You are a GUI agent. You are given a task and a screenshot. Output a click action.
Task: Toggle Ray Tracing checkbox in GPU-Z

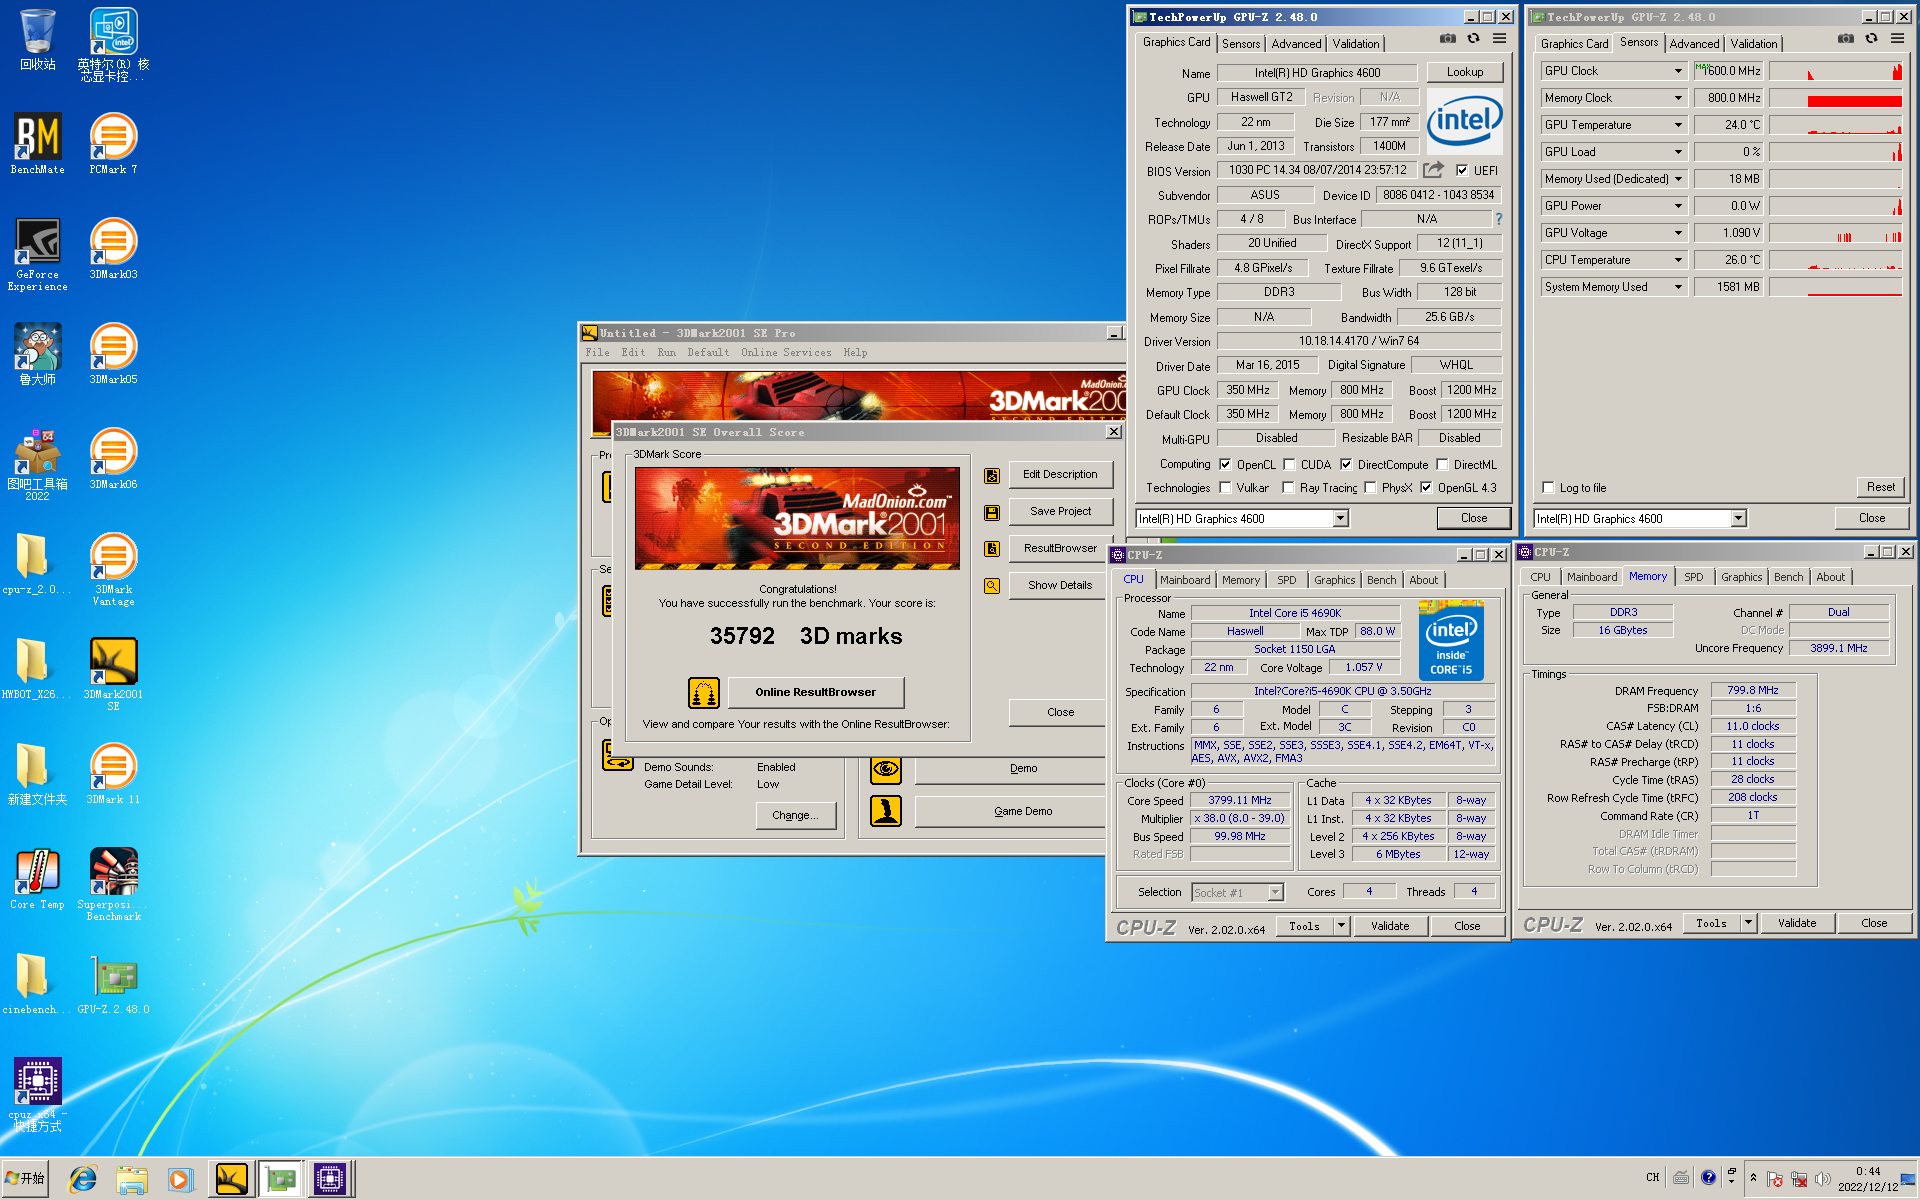click(x=1289, y=487)
